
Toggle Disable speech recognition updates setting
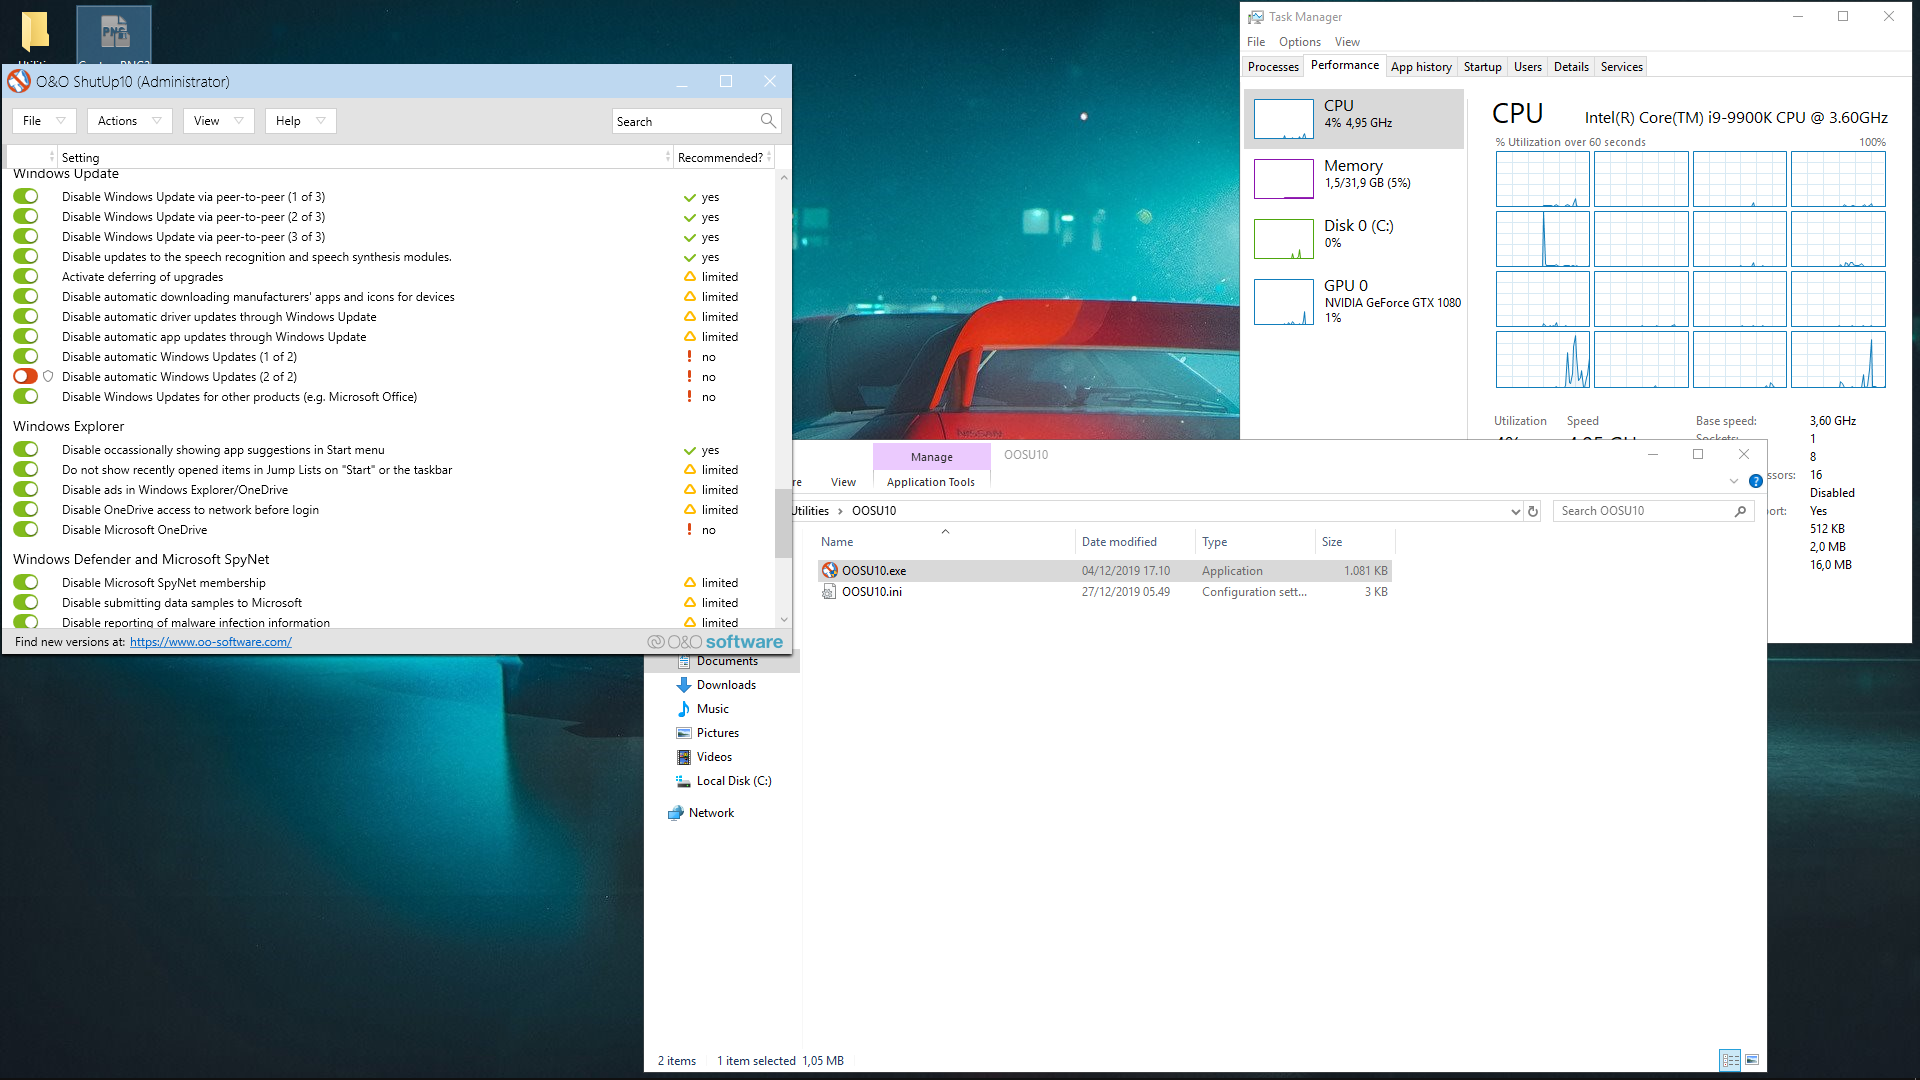[x=26, y=257]
